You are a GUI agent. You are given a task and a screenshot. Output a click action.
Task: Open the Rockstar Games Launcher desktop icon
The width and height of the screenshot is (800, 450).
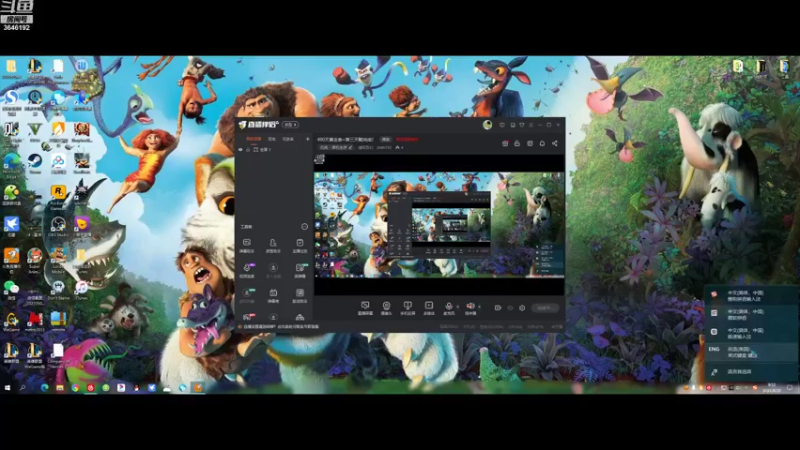[x=58, y=196]
